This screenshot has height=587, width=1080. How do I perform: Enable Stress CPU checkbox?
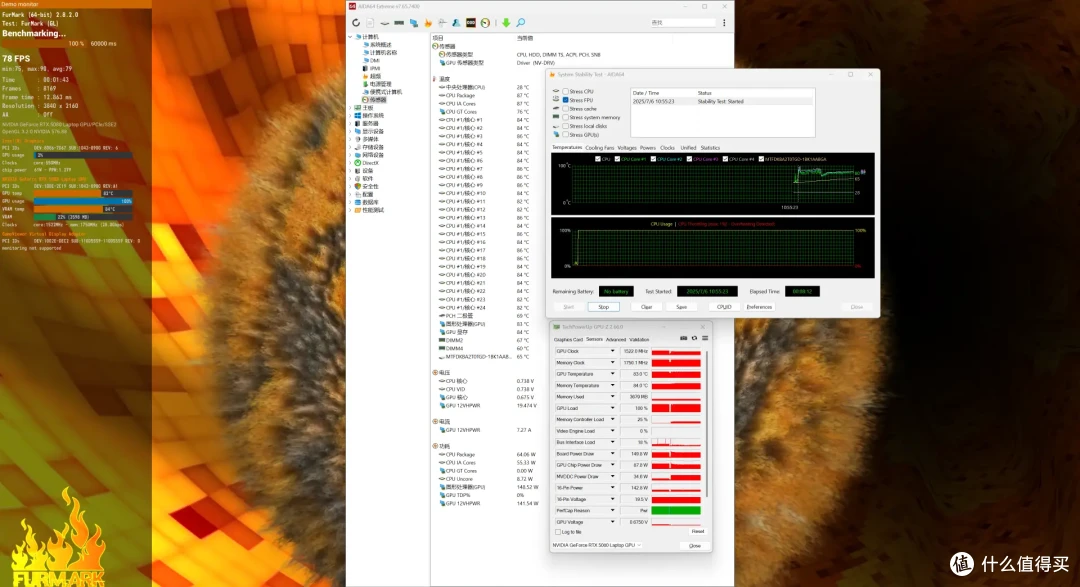click(x=565, y=91)
